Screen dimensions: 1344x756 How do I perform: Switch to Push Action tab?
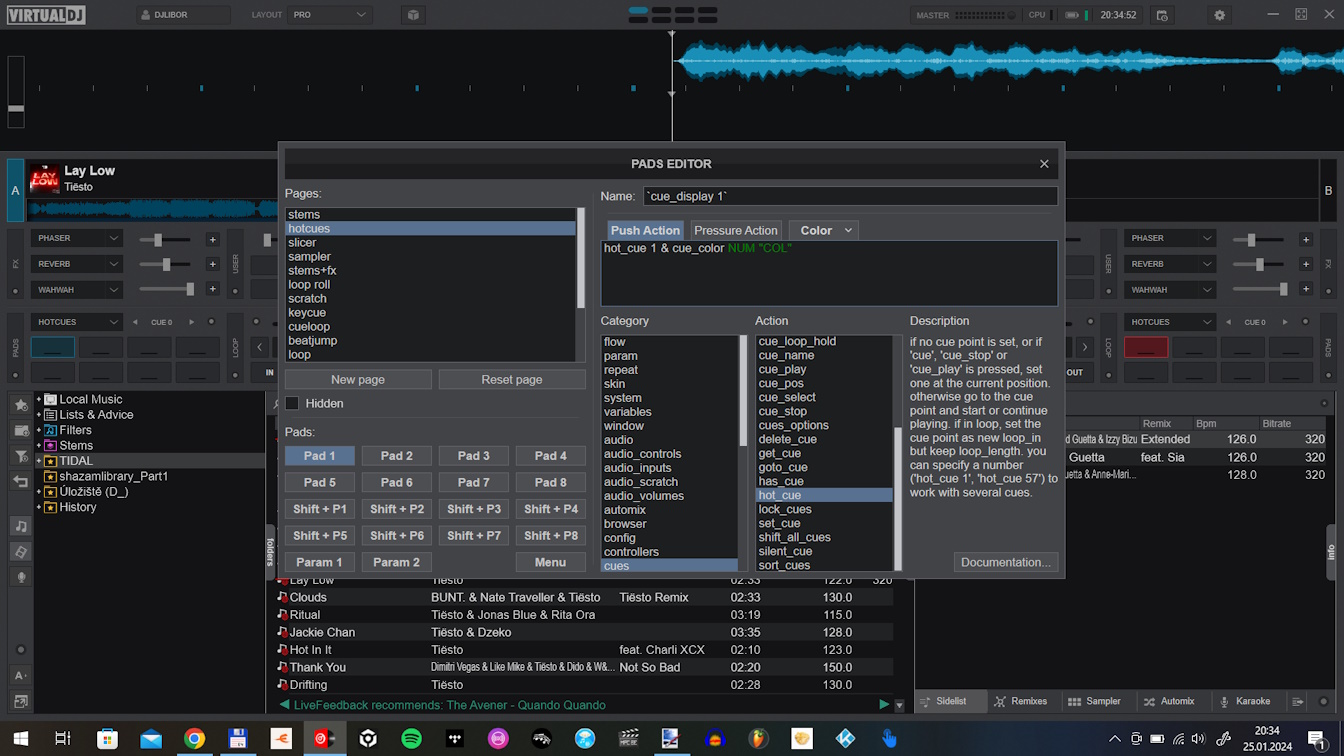click(645, 230)
